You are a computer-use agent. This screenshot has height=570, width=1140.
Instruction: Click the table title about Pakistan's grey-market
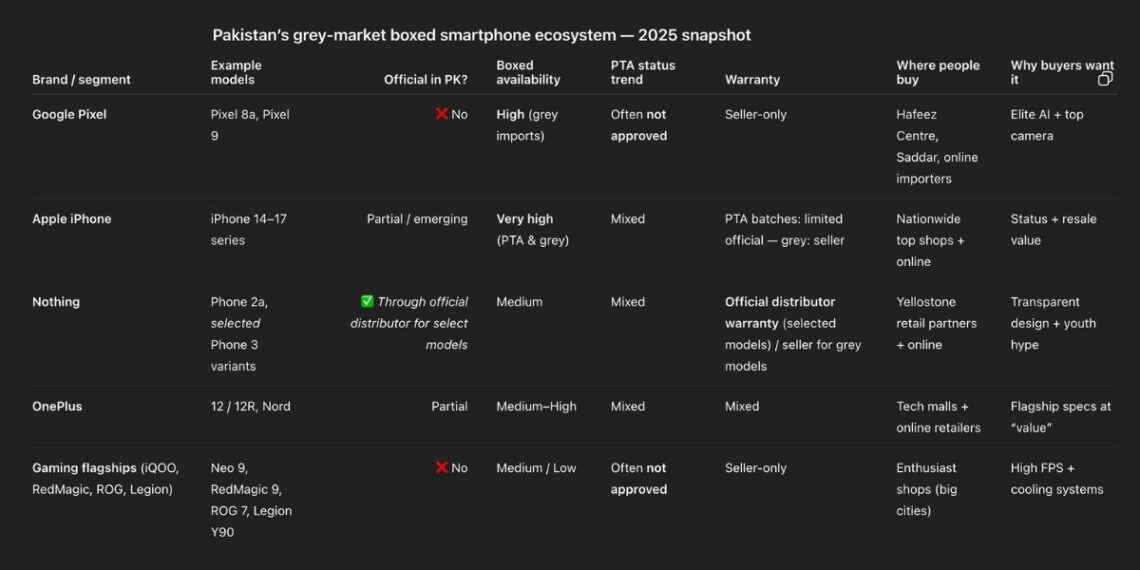point(481,35)
